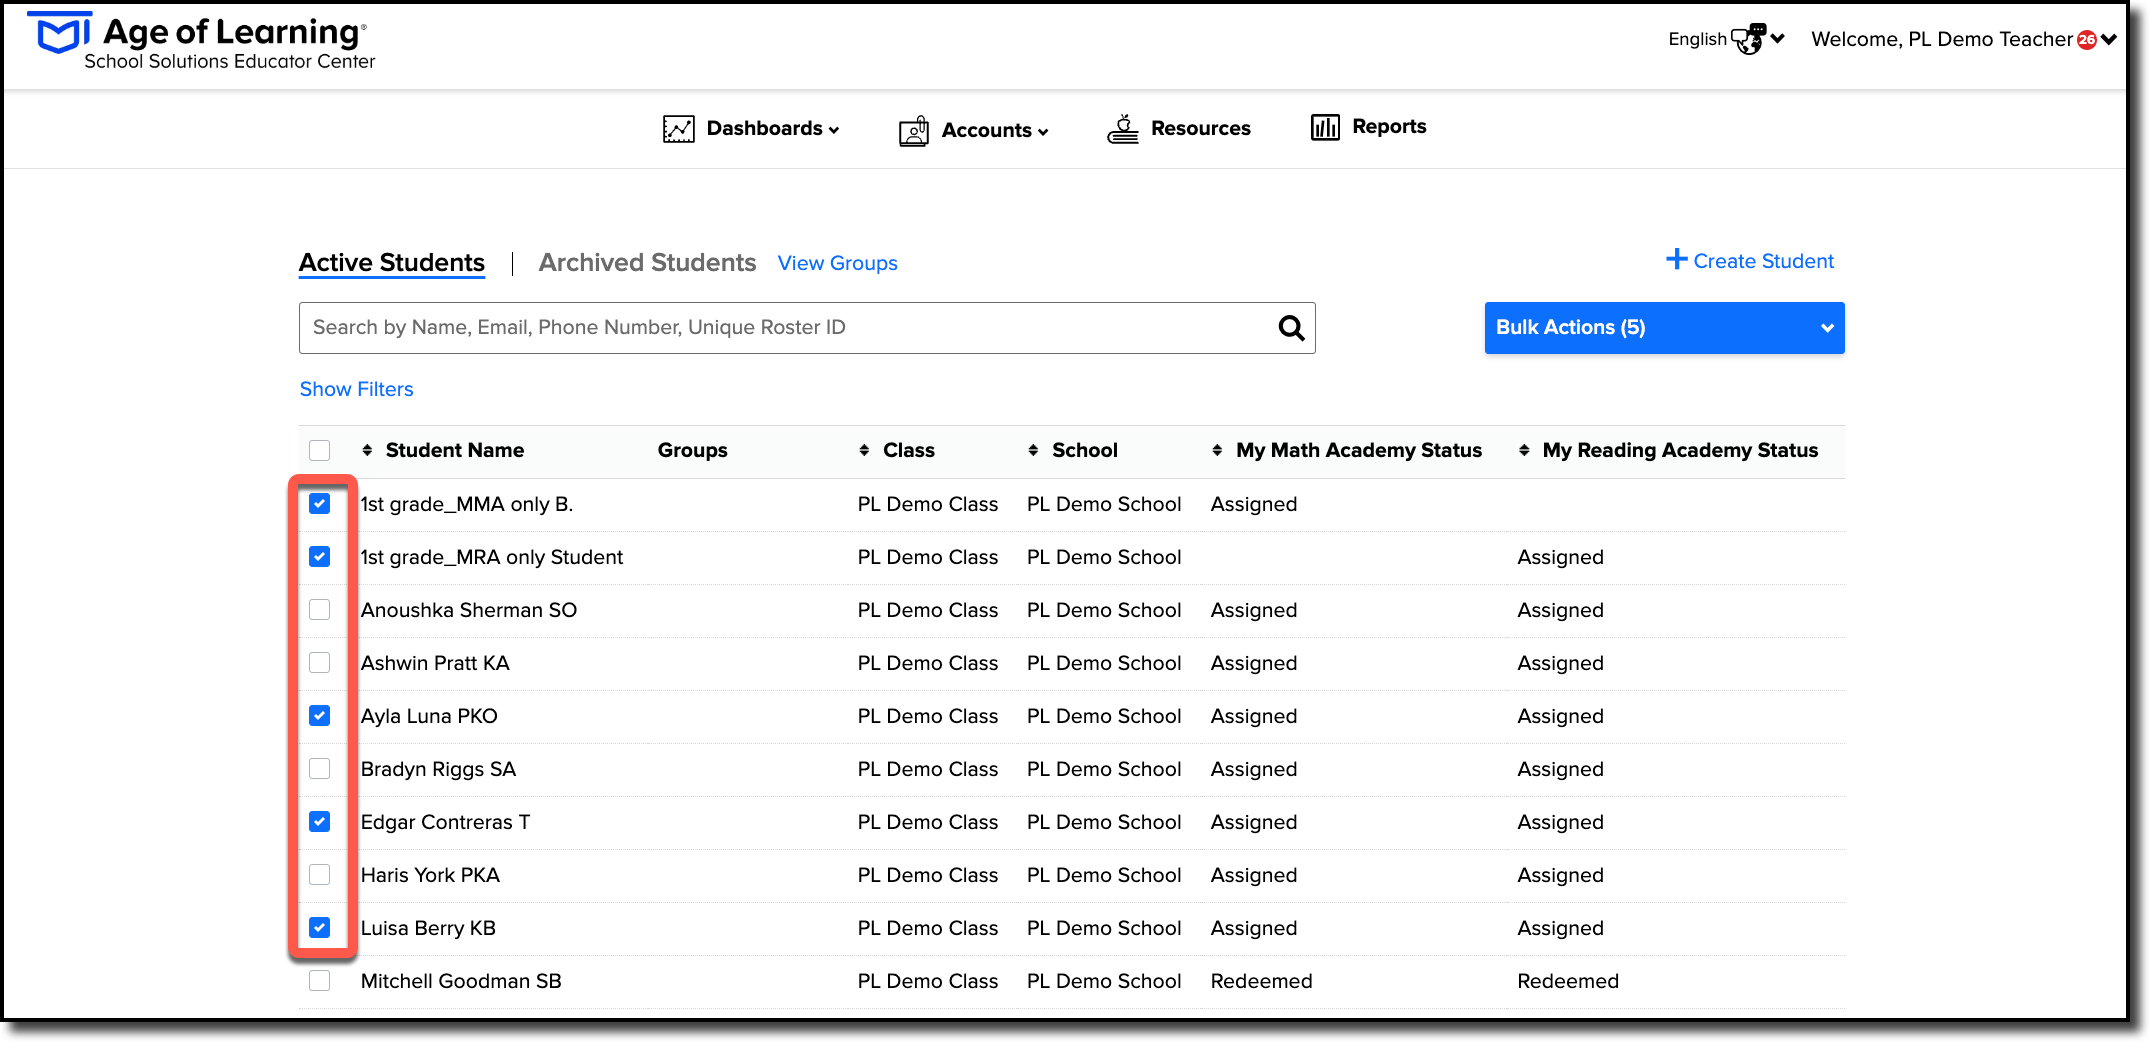This screenshot has height=1042, width=2150.
Task: Click Assigned reading status for 1st grade_MRA student
Action: click(1560, 557)
